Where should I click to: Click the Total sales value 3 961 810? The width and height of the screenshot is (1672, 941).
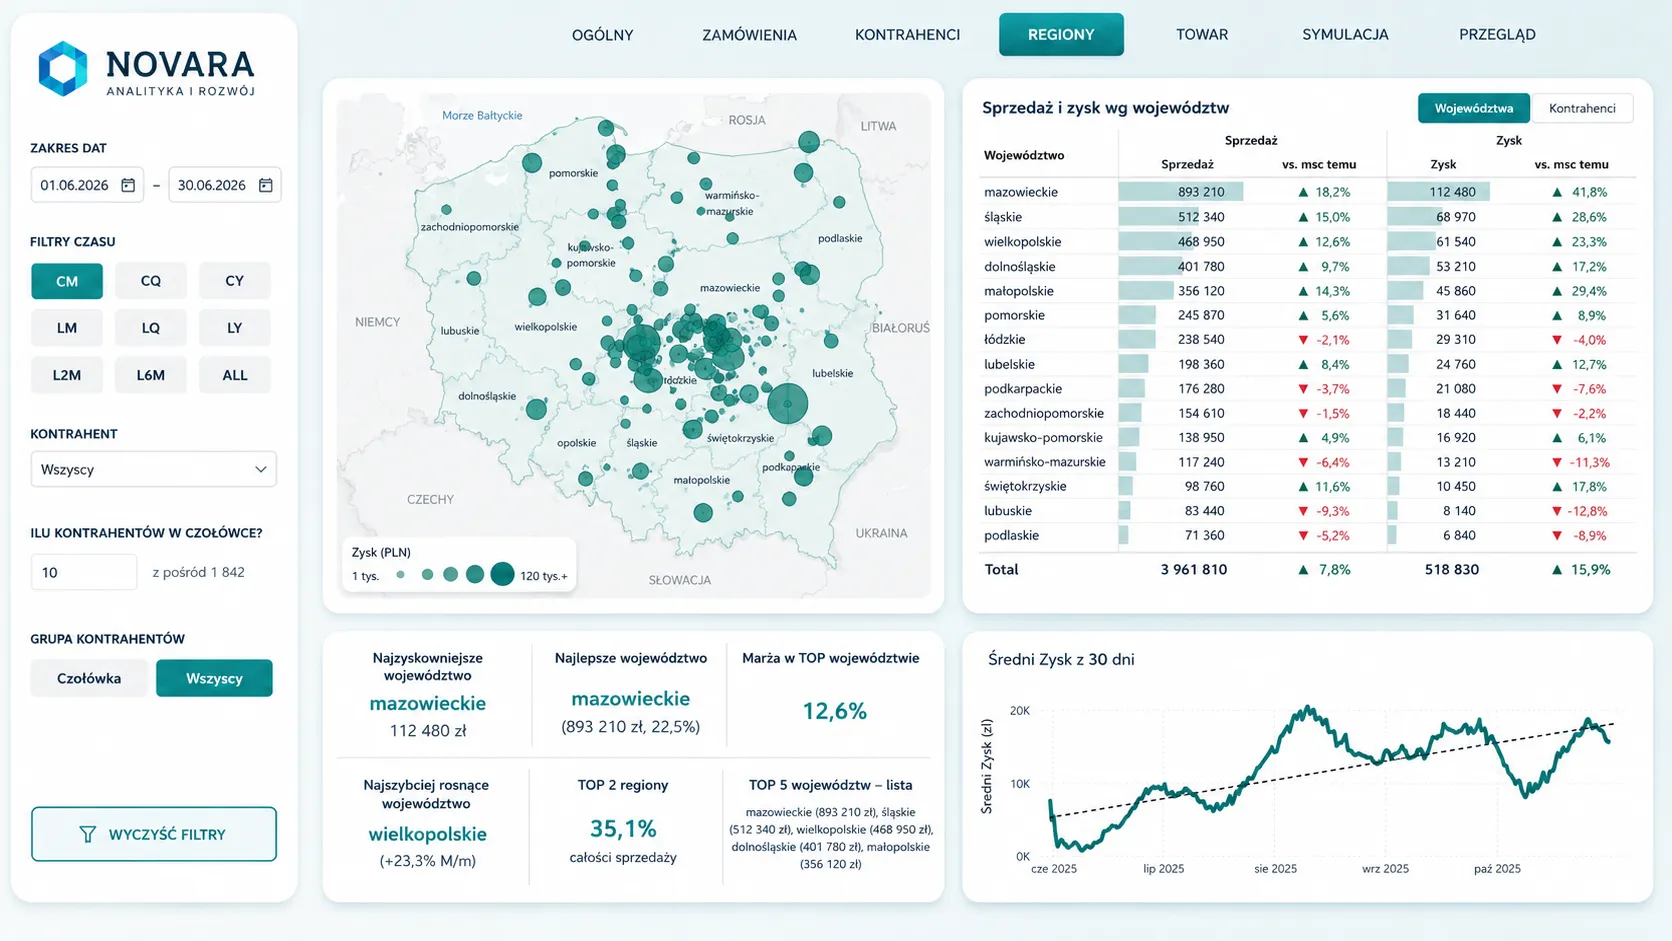point(1193,570)
